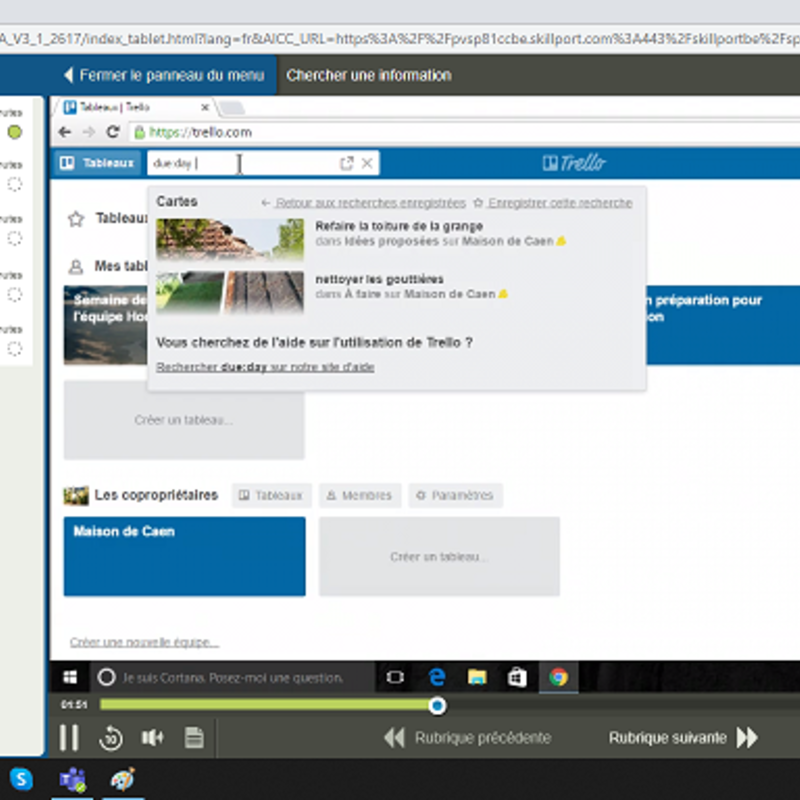Select the third dotted section indicator
Image resolution: width=800 pixels, height=800 pixels.
(x=15, y=238)
